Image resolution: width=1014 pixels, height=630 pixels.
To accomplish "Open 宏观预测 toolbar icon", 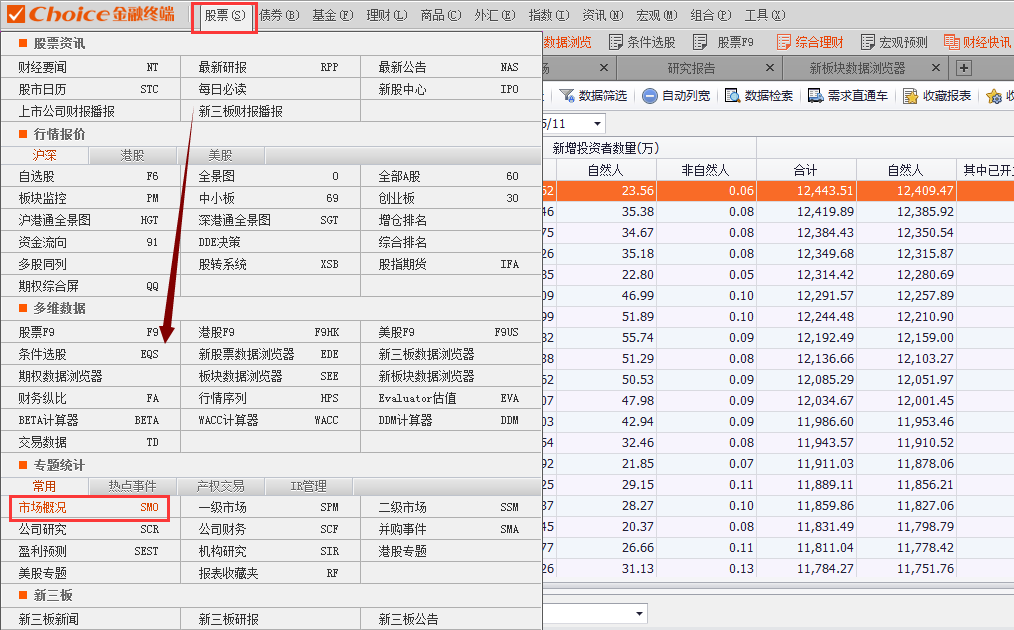I will (868, 42).
